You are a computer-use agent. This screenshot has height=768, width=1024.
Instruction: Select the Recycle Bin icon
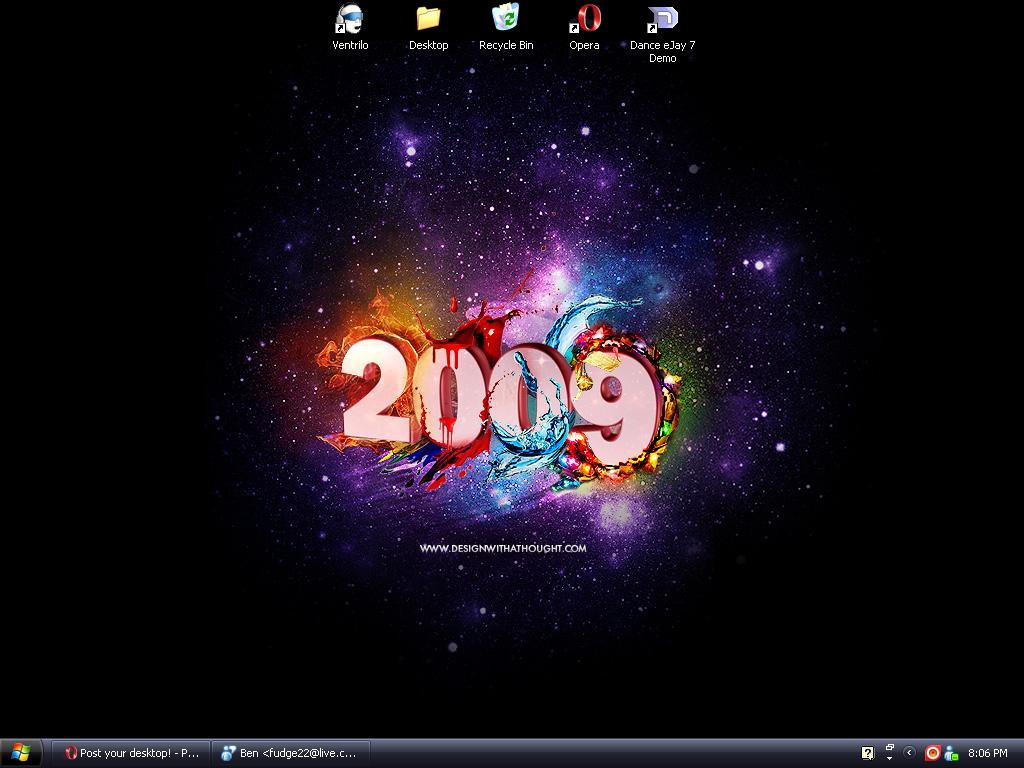506,27
